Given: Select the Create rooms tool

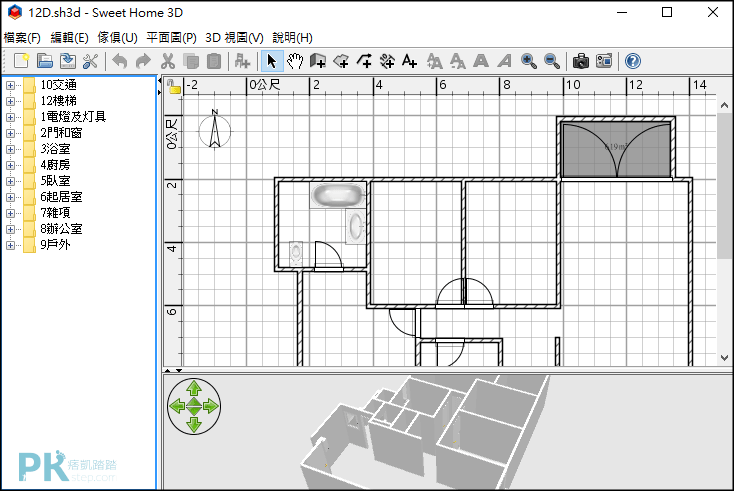Looking at the screenshot, I should (341, 61).
